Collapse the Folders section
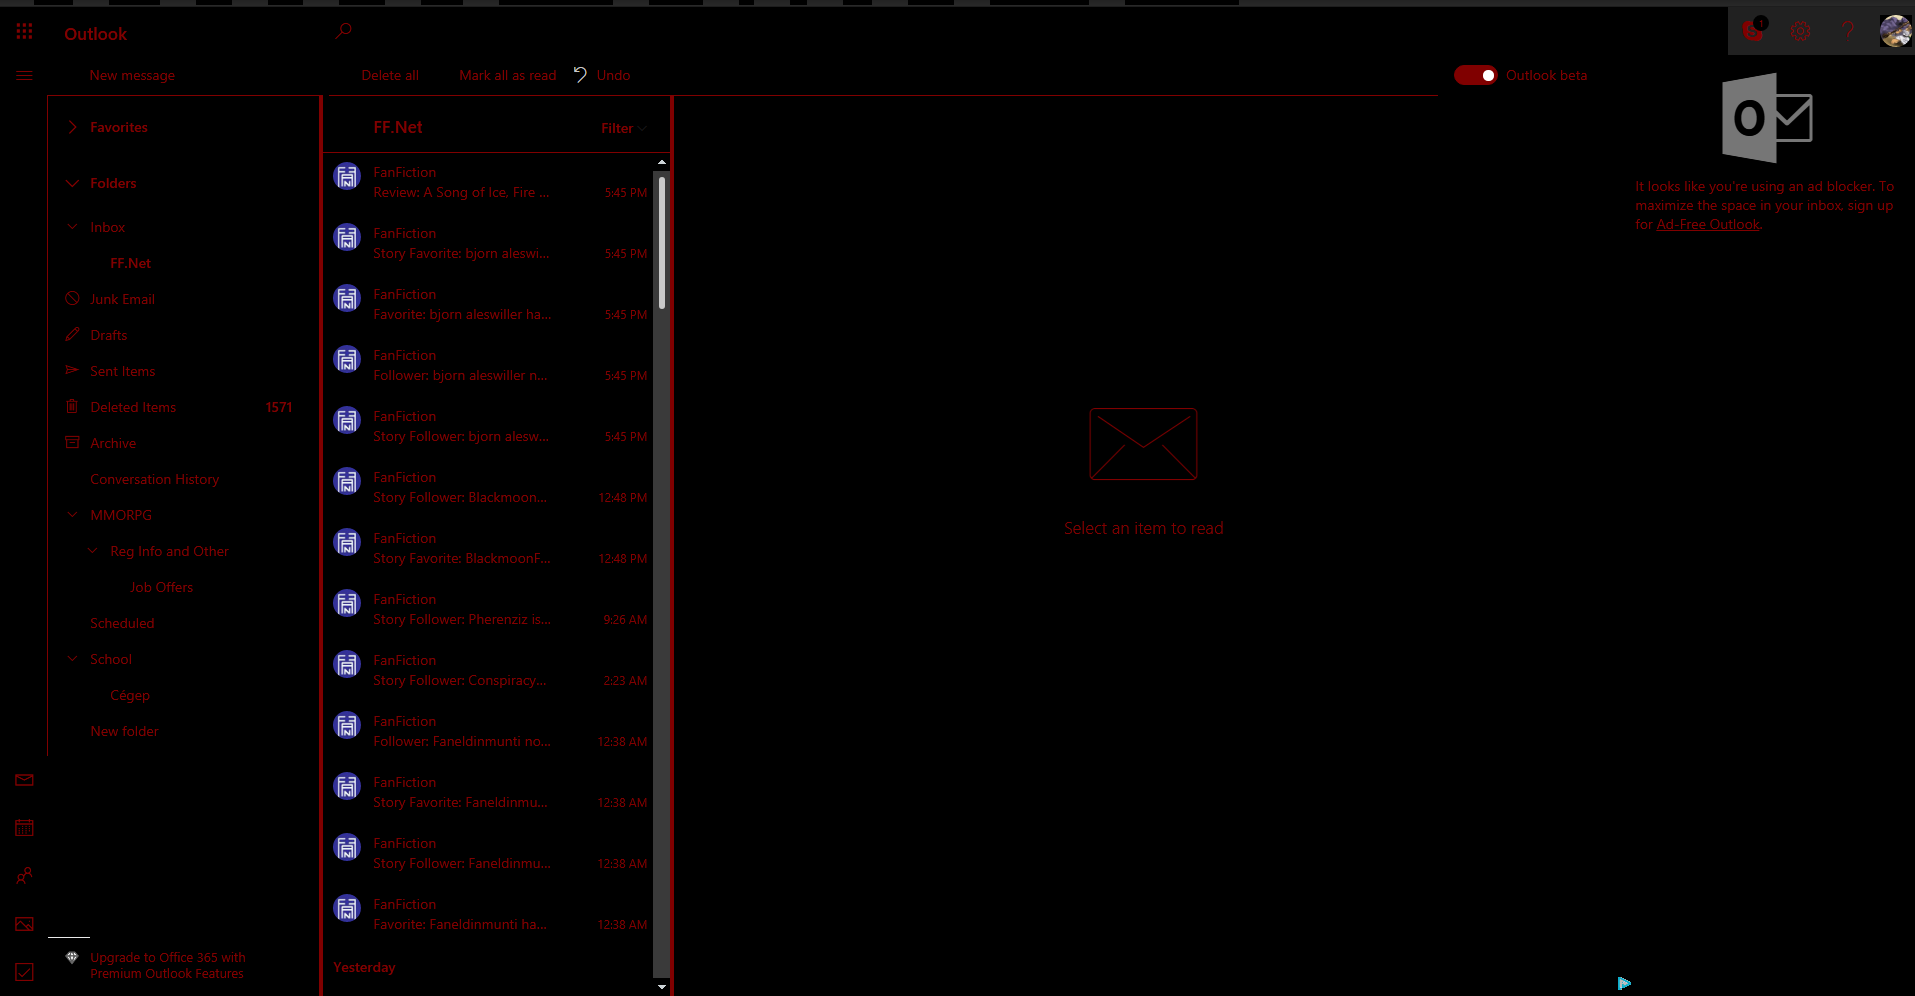The width and height of the screenshot is (1915, 996). coord(72,183)
